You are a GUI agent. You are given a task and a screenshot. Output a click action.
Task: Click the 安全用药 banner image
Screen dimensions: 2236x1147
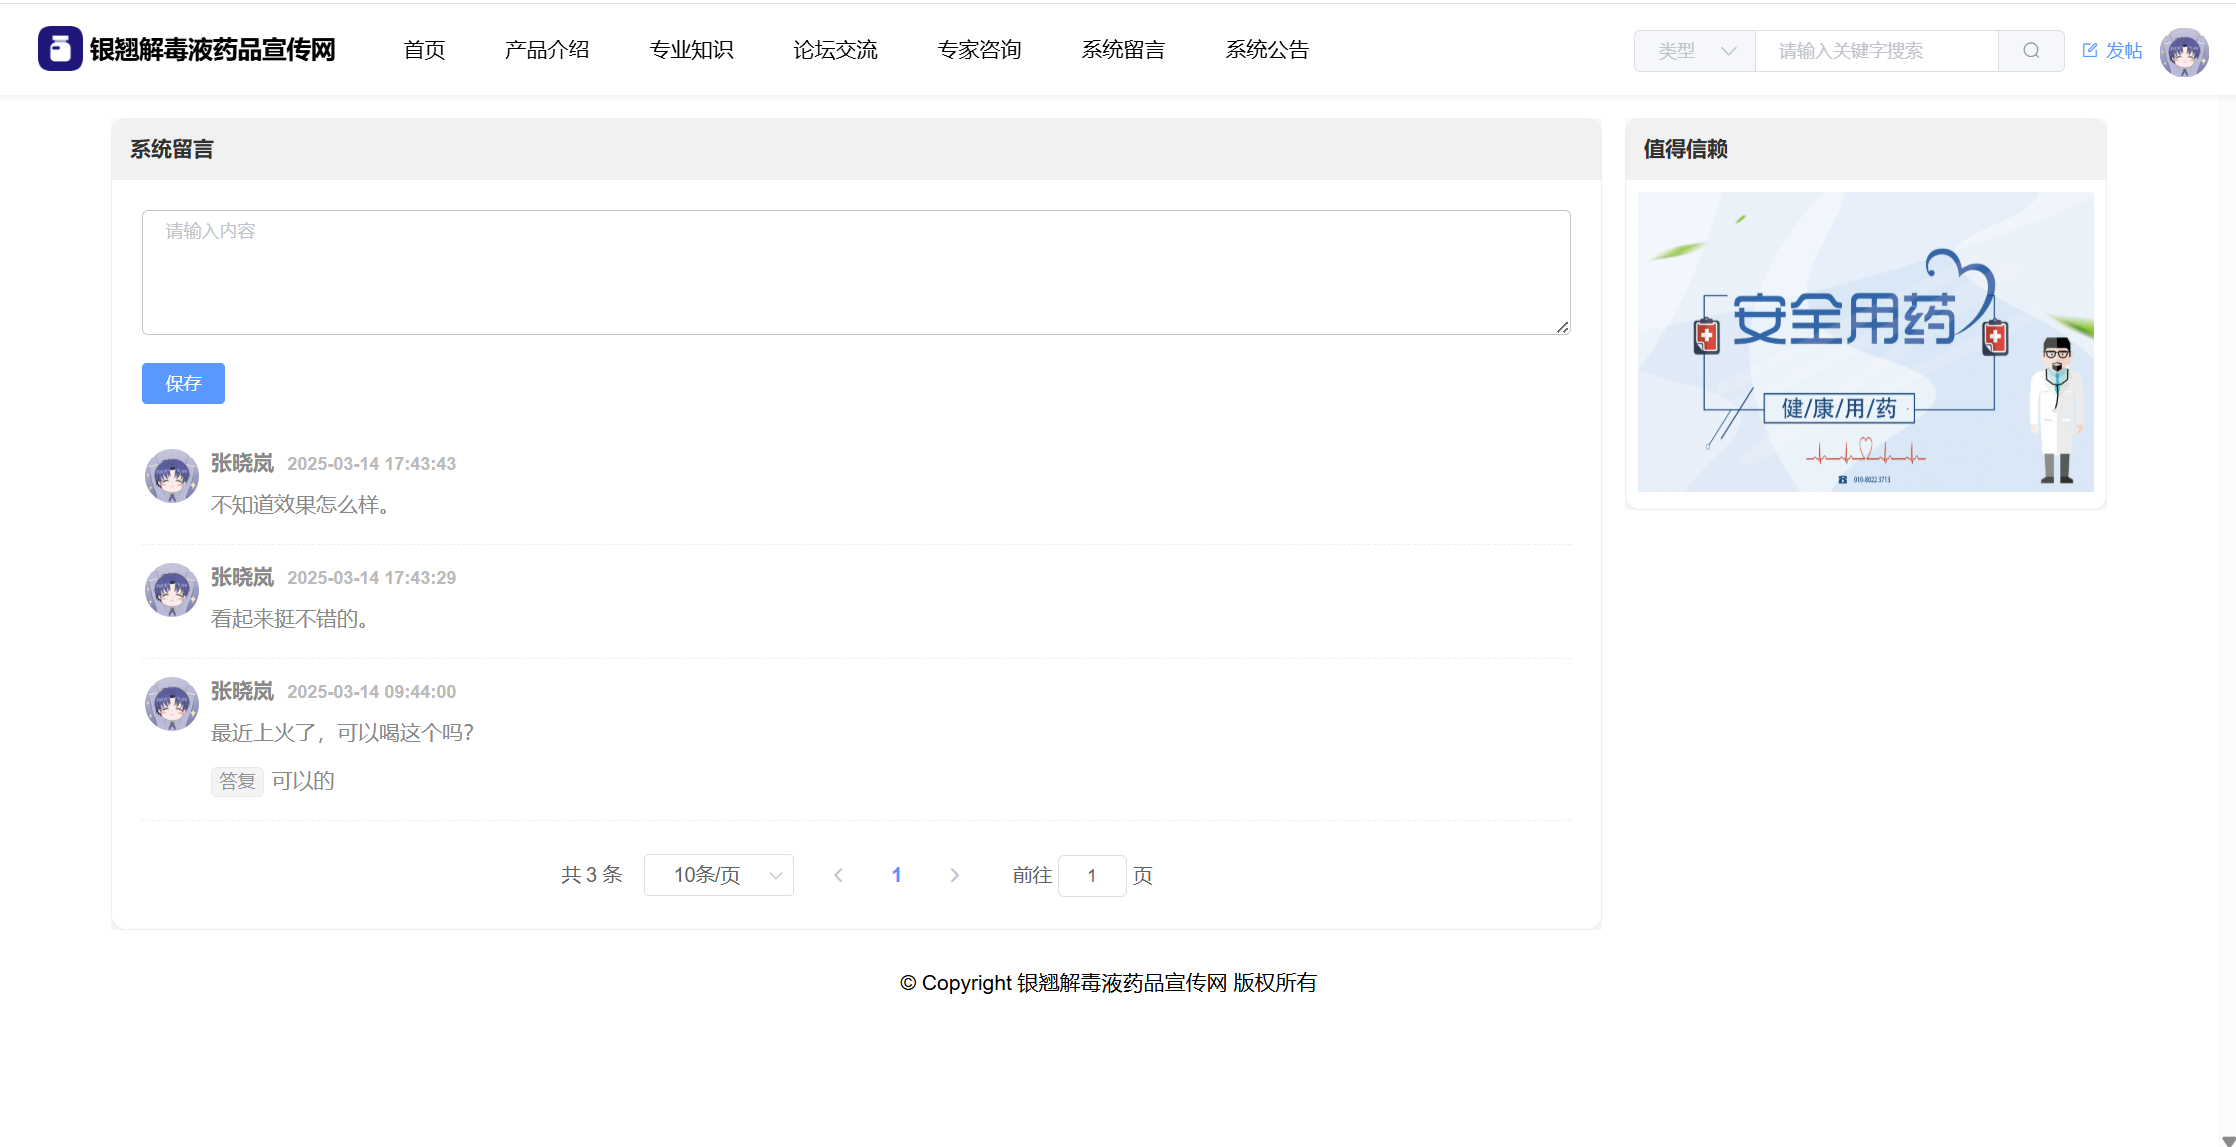[x=1865, y=341]
